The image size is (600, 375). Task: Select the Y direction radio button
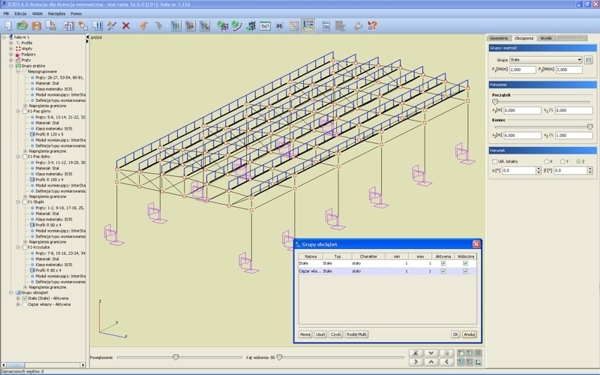click(562, 161)
